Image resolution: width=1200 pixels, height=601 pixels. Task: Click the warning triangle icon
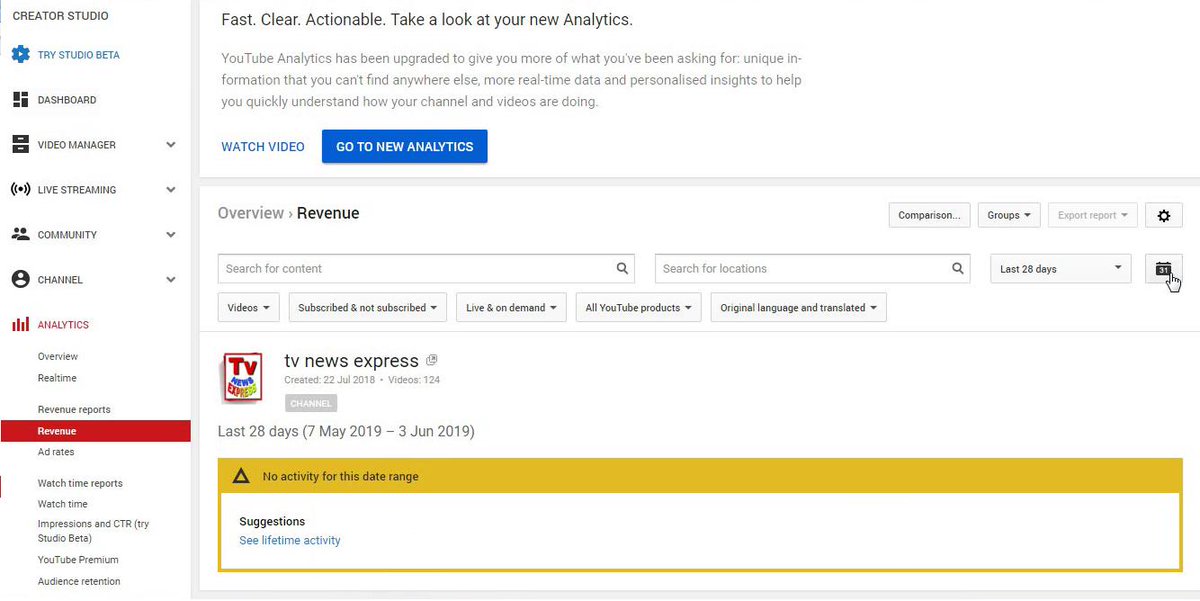coord(241,476)
